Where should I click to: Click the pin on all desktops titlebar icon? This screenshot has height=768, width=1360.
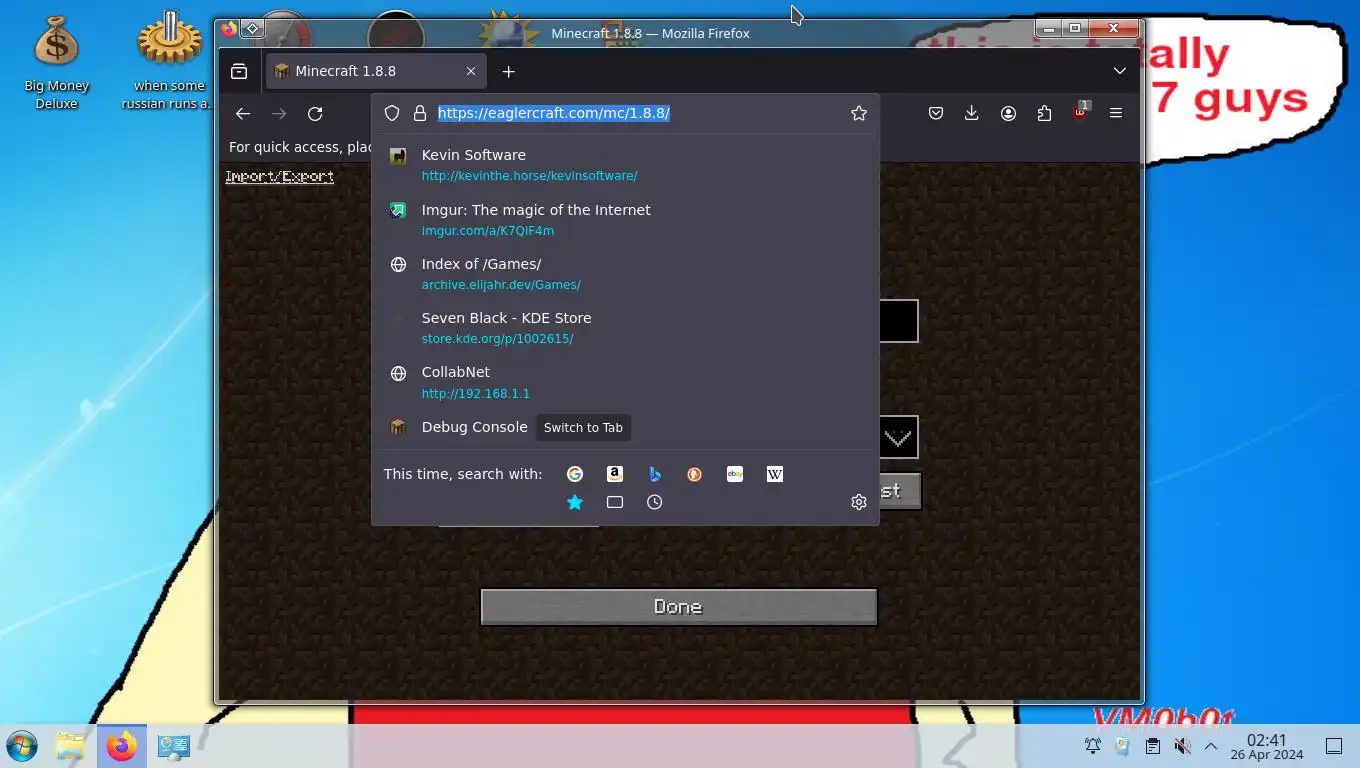click(253, 29)
